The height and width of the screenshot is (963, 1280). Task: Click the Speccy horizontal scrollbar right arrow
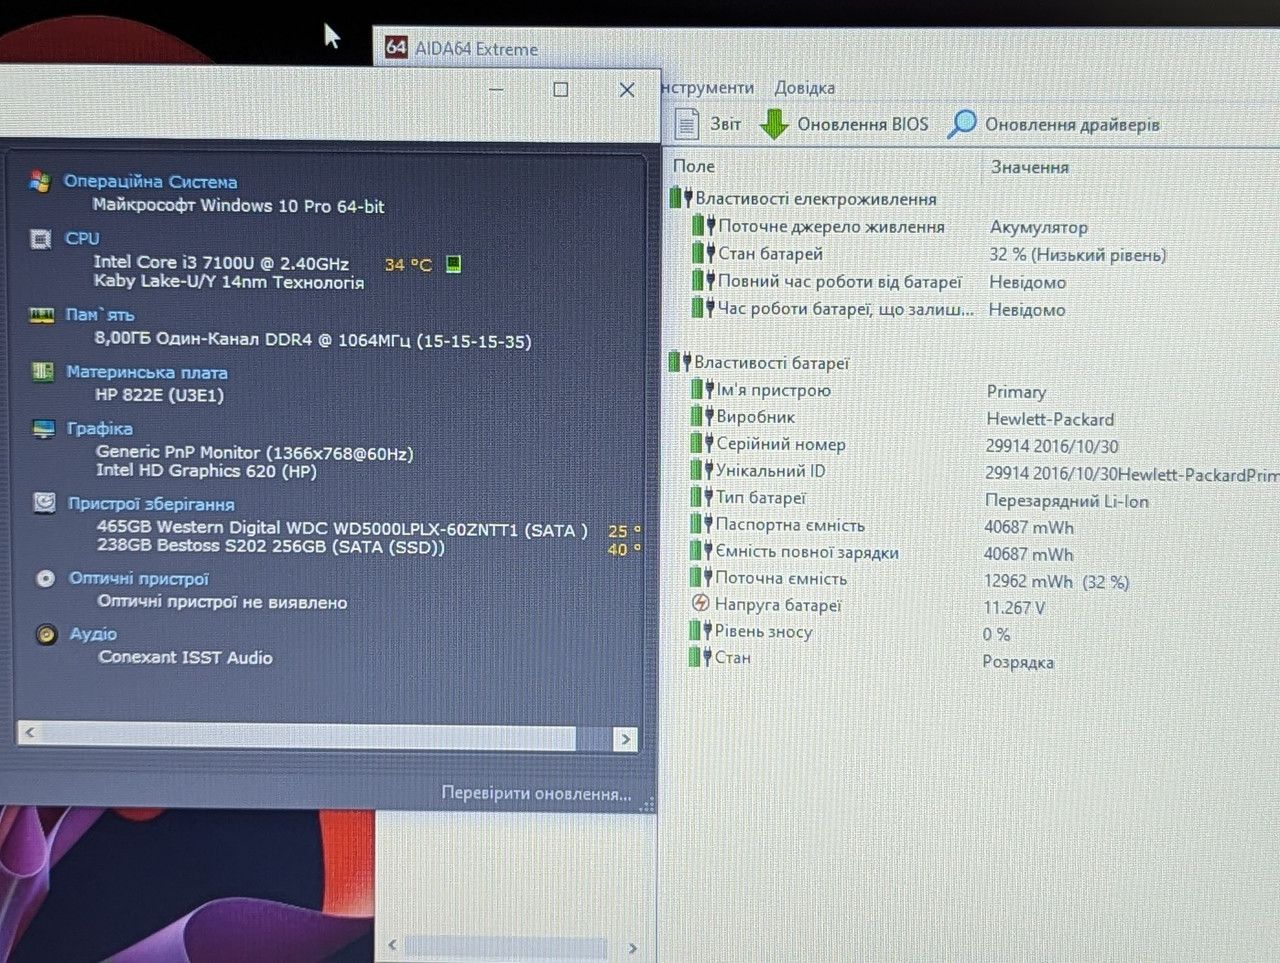click(626, 739)
